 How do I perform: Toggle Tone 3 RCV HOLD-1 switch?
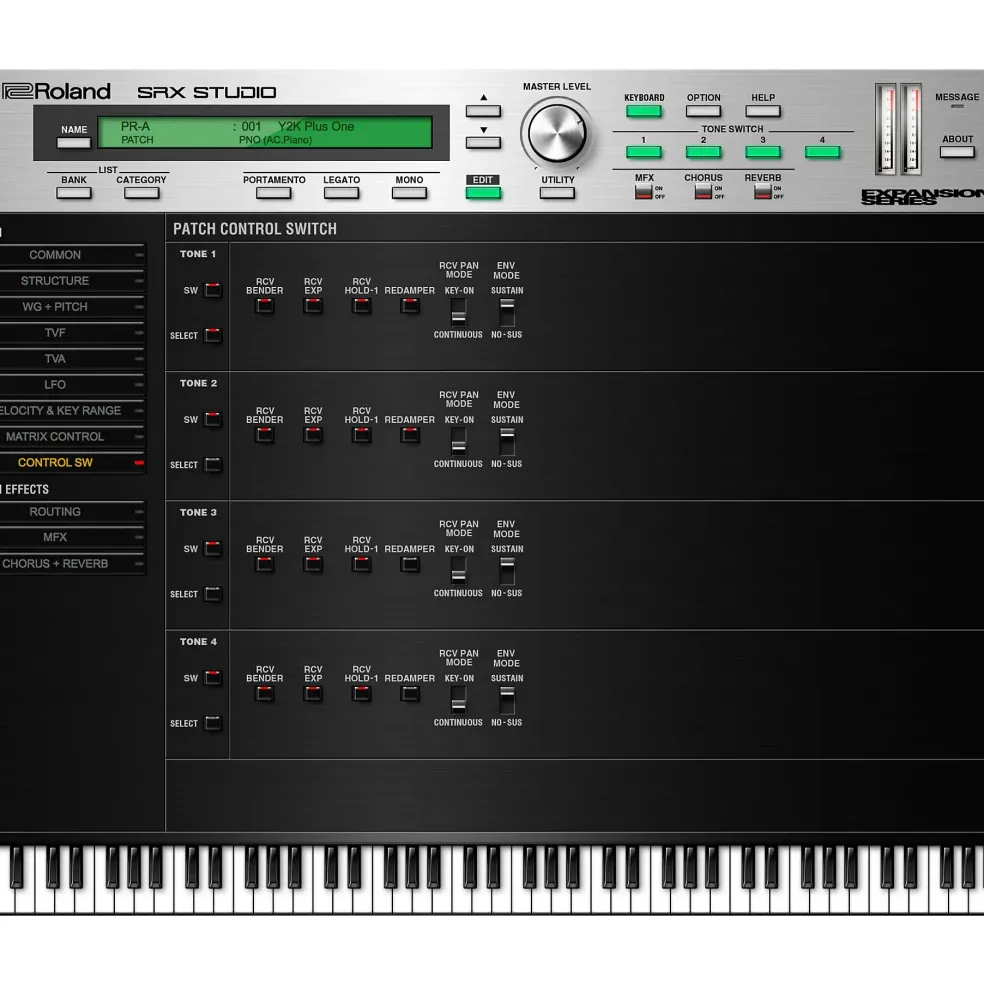(361, 564)
